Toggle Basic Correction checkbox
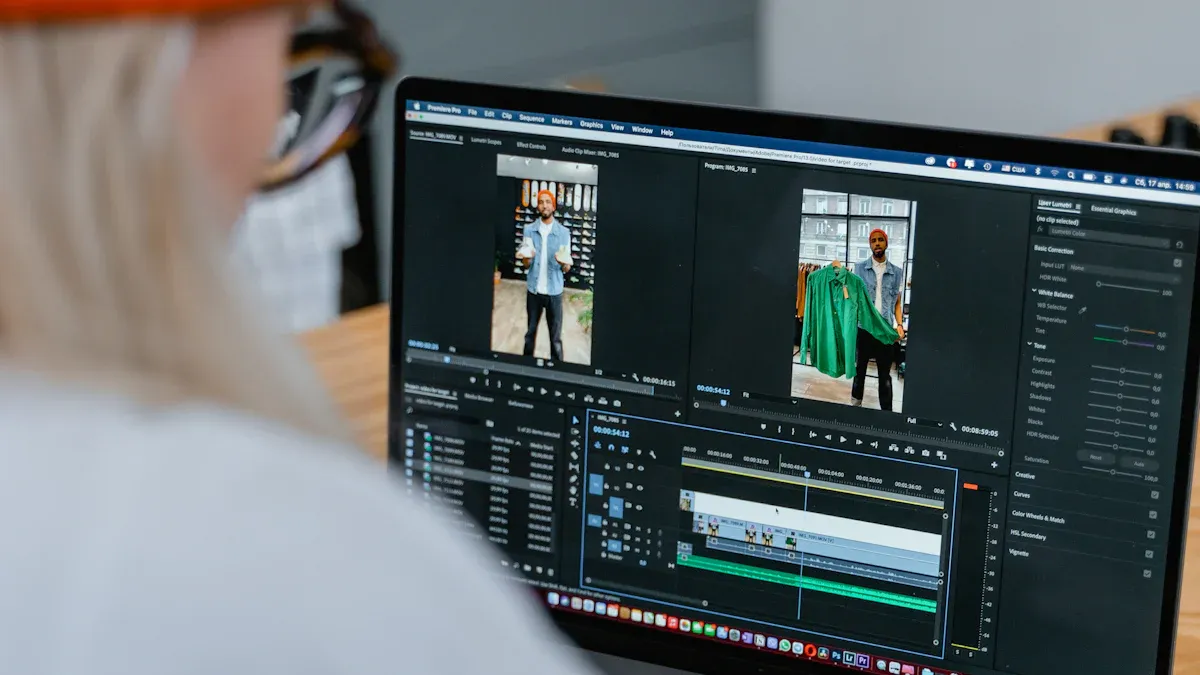 pyautogui.click(x=1178, y=263)
